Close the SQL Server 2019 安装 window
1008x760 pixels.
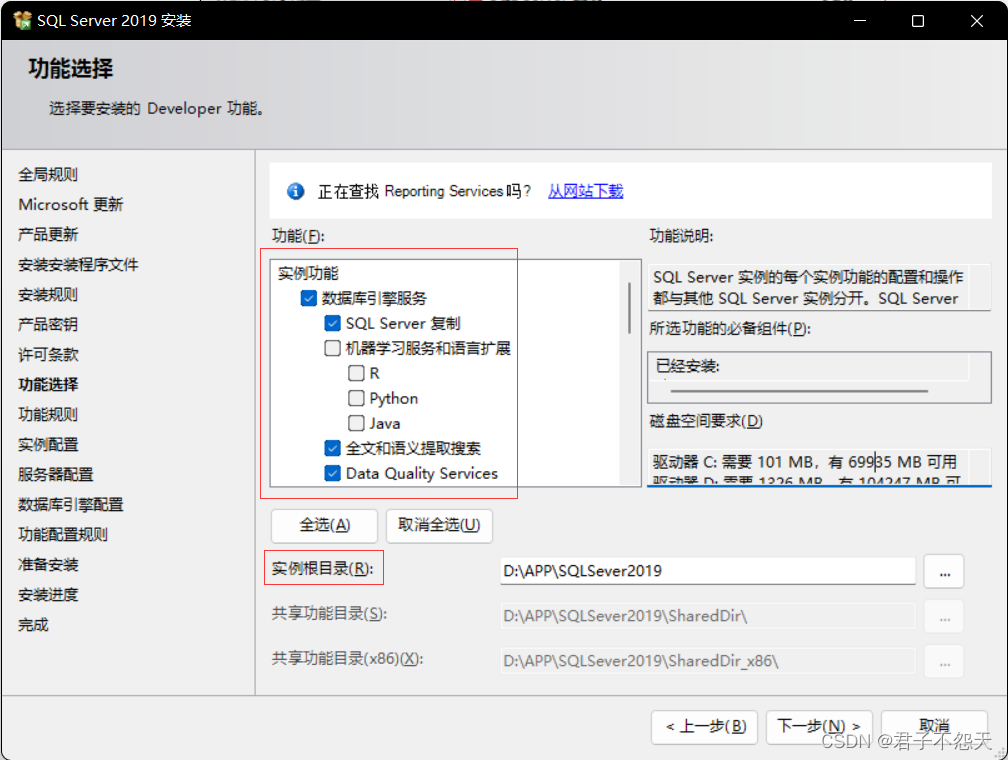click(976, 21)
